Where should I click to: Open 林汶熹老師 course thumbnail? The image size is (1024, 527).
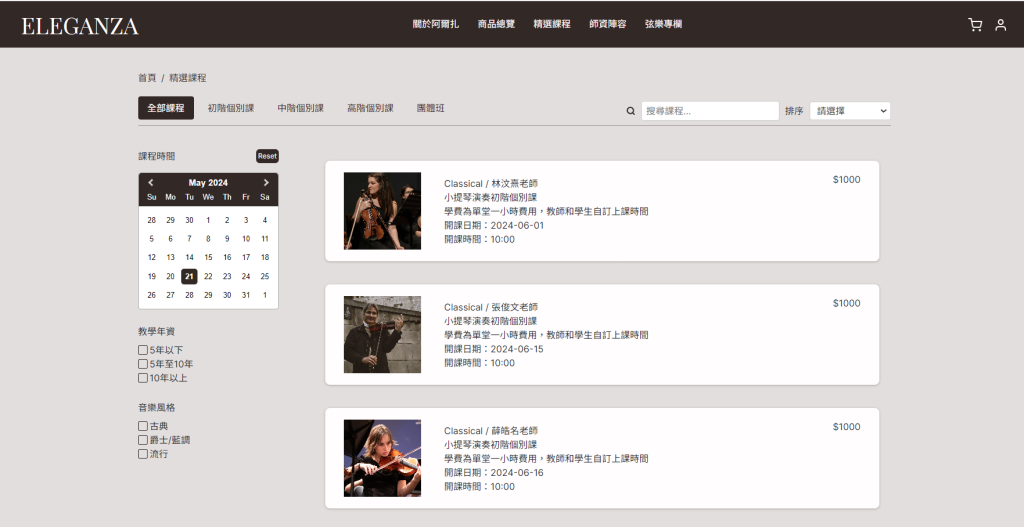pos(382,211)
